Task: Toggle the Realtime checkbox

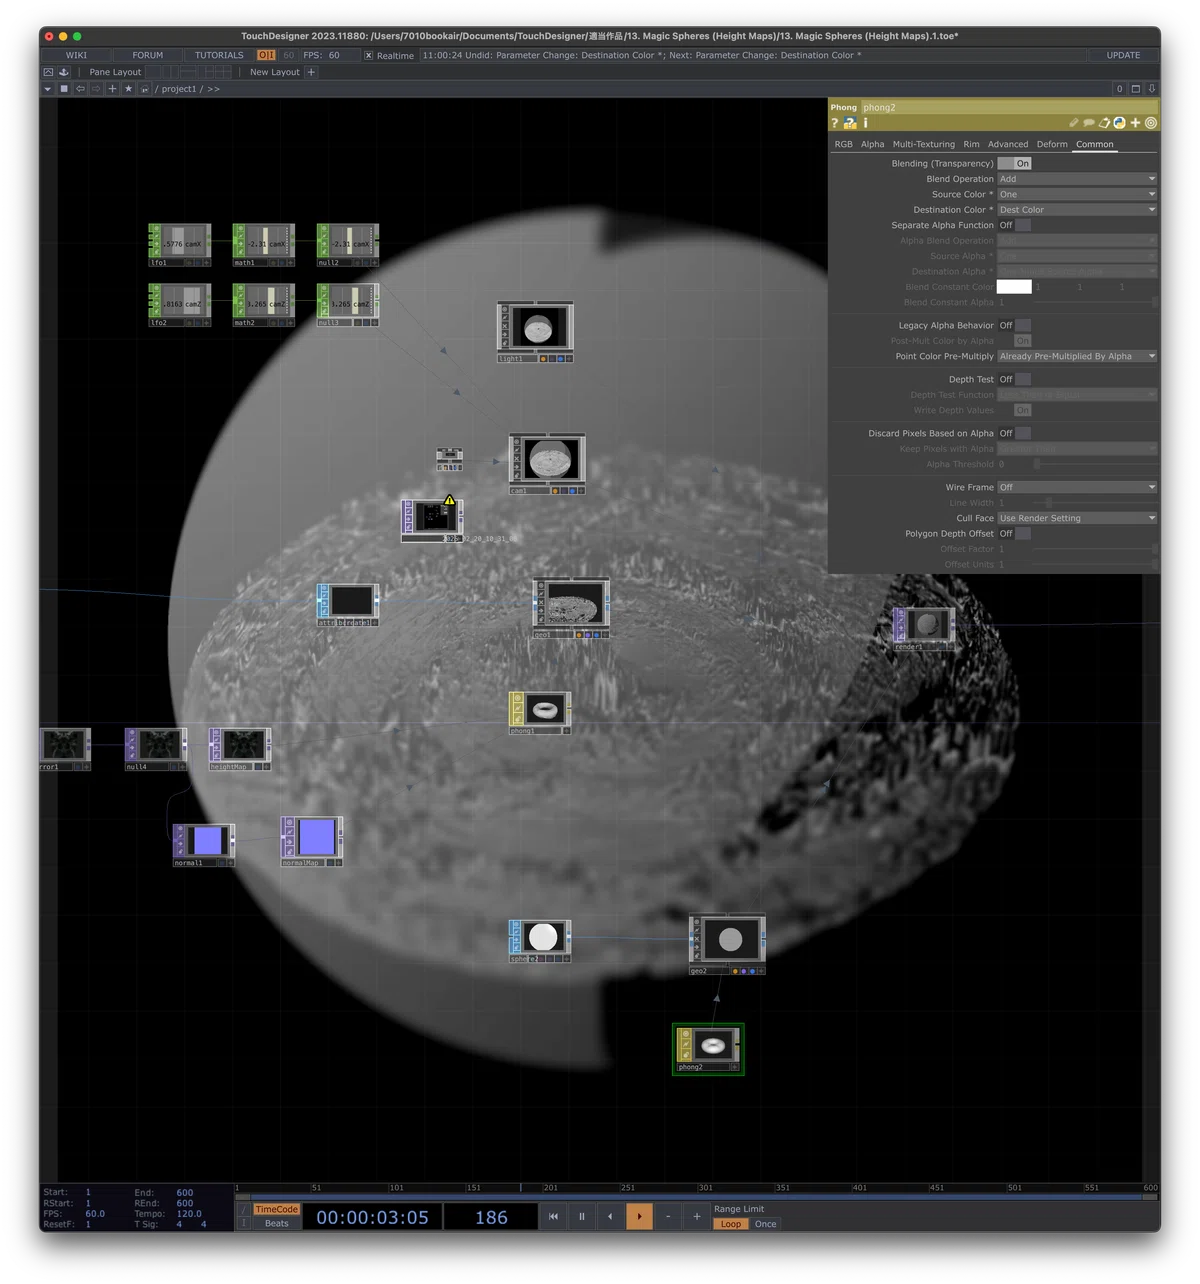Action: pos(369,55)
